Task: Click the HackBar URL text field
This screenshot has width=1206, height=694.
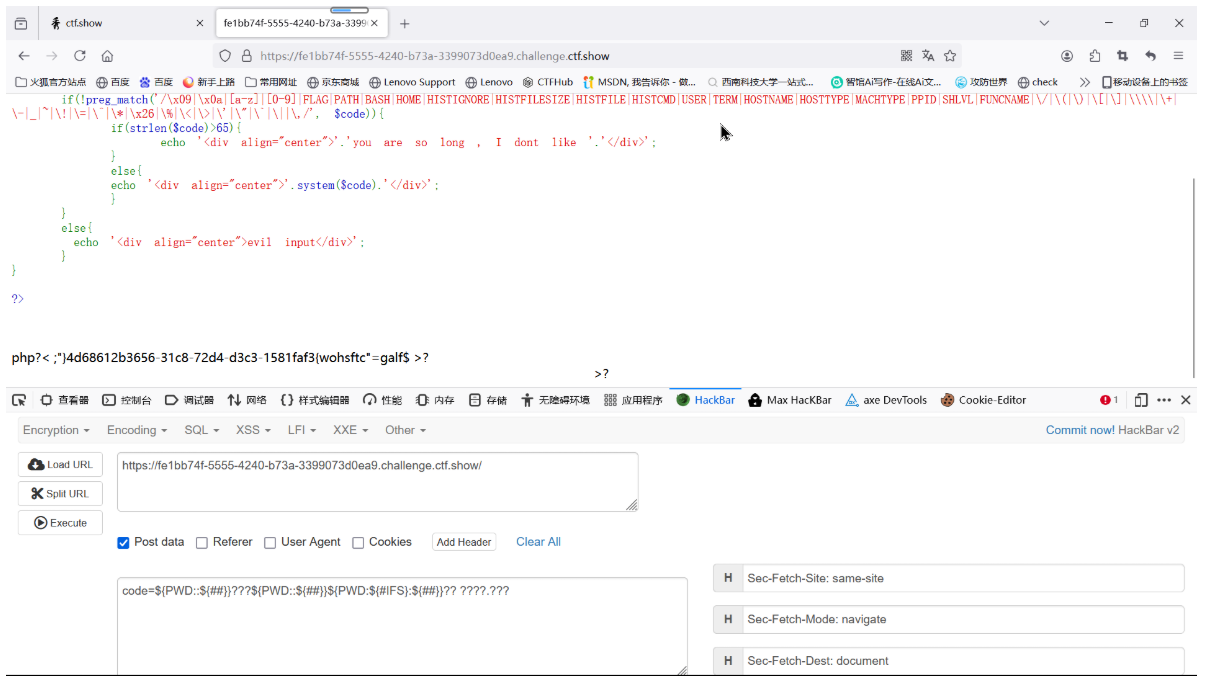Action: click(378, 482)
